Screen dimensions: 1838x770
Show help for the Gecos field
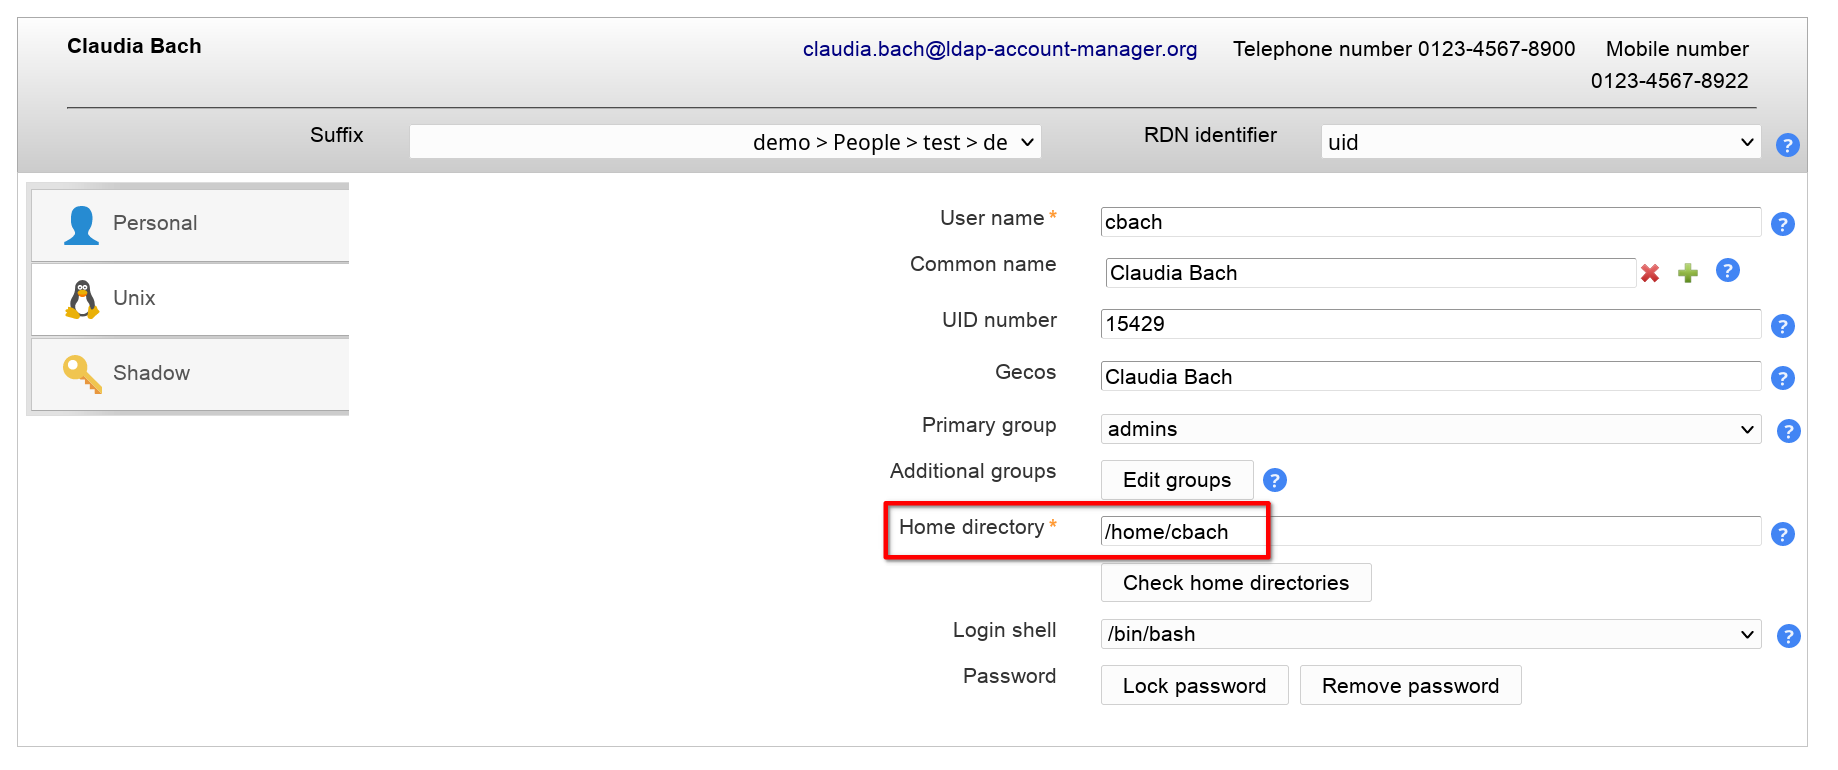(x=1782, y=378)
